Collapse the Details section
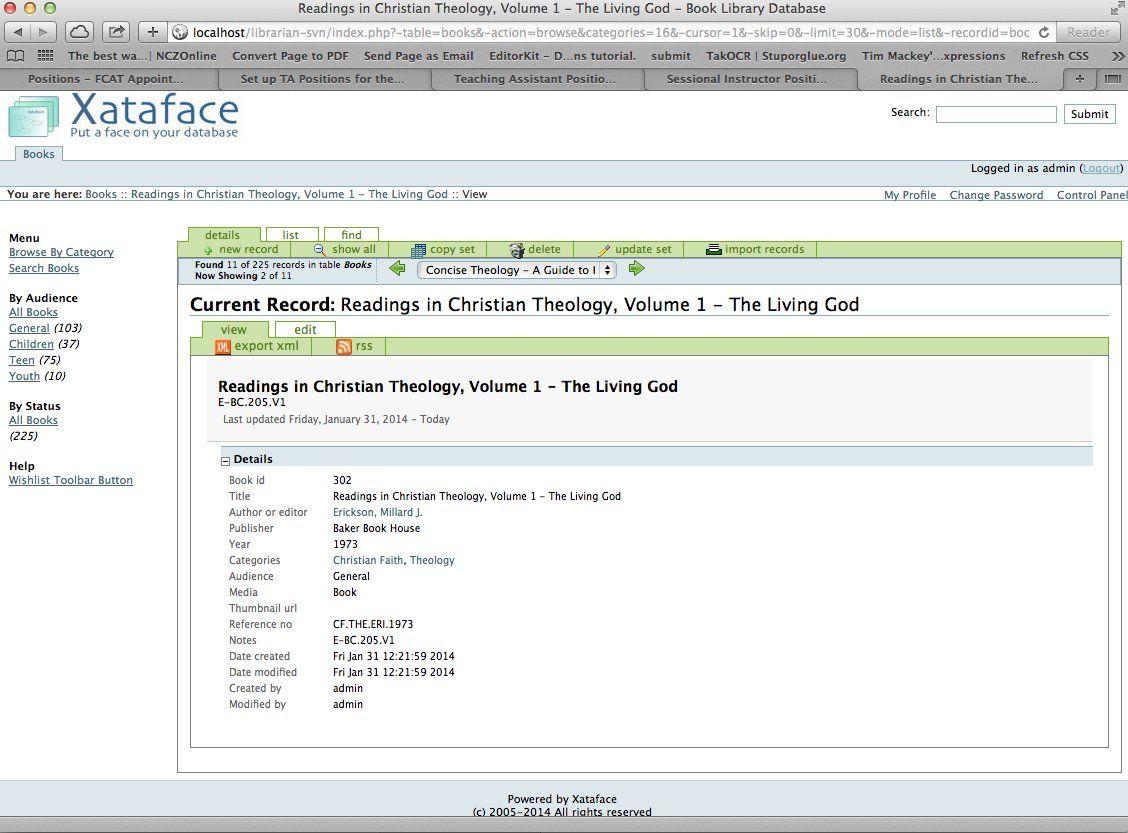 click(225, 461)
